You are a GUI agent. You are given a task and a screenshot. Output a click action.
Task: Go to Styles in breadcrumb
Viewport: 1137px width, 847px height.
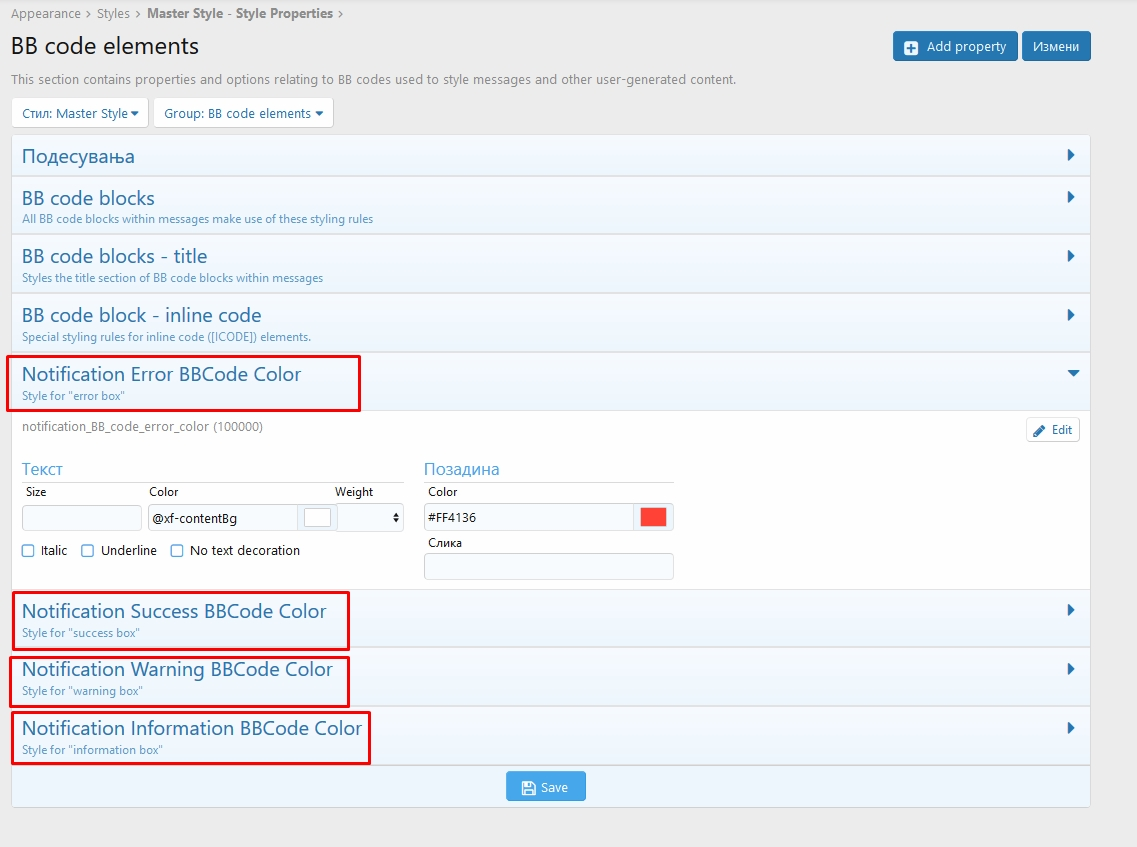[113, 14]
